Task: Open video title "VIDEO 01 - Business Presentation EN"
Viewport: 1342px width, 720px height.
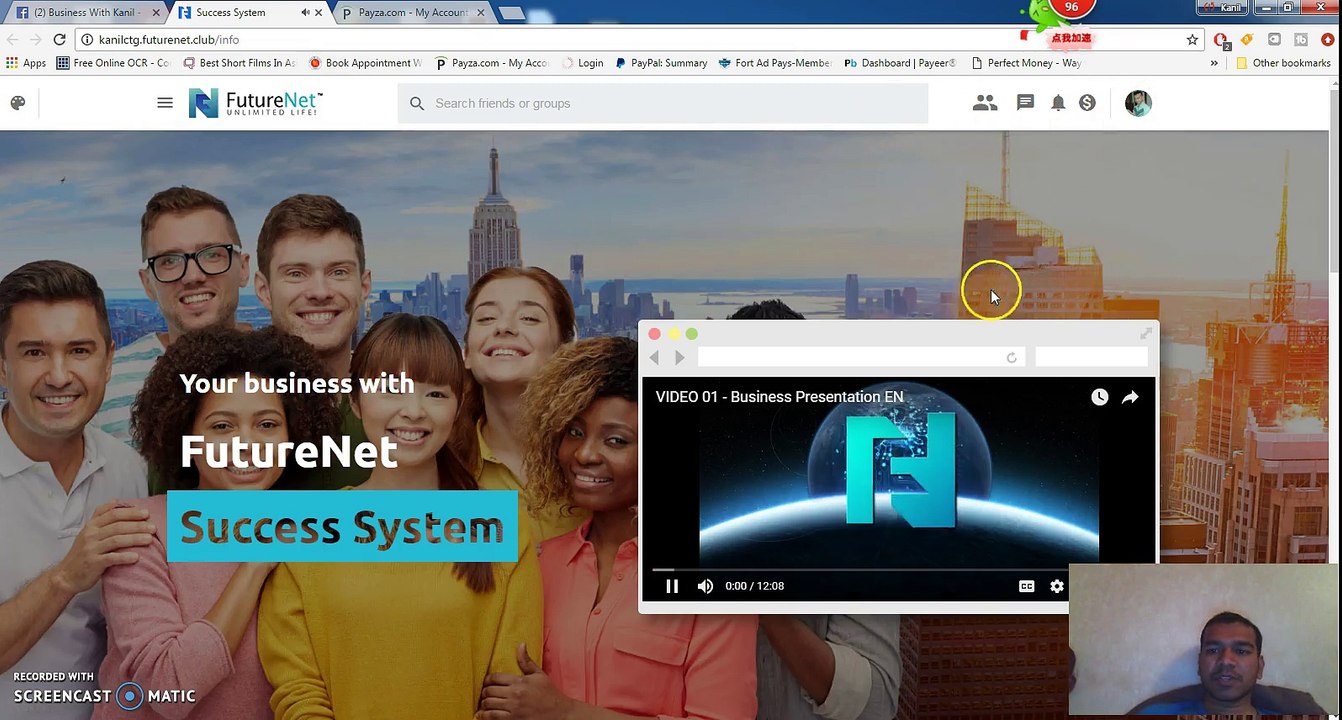Action: coord(779,397)
